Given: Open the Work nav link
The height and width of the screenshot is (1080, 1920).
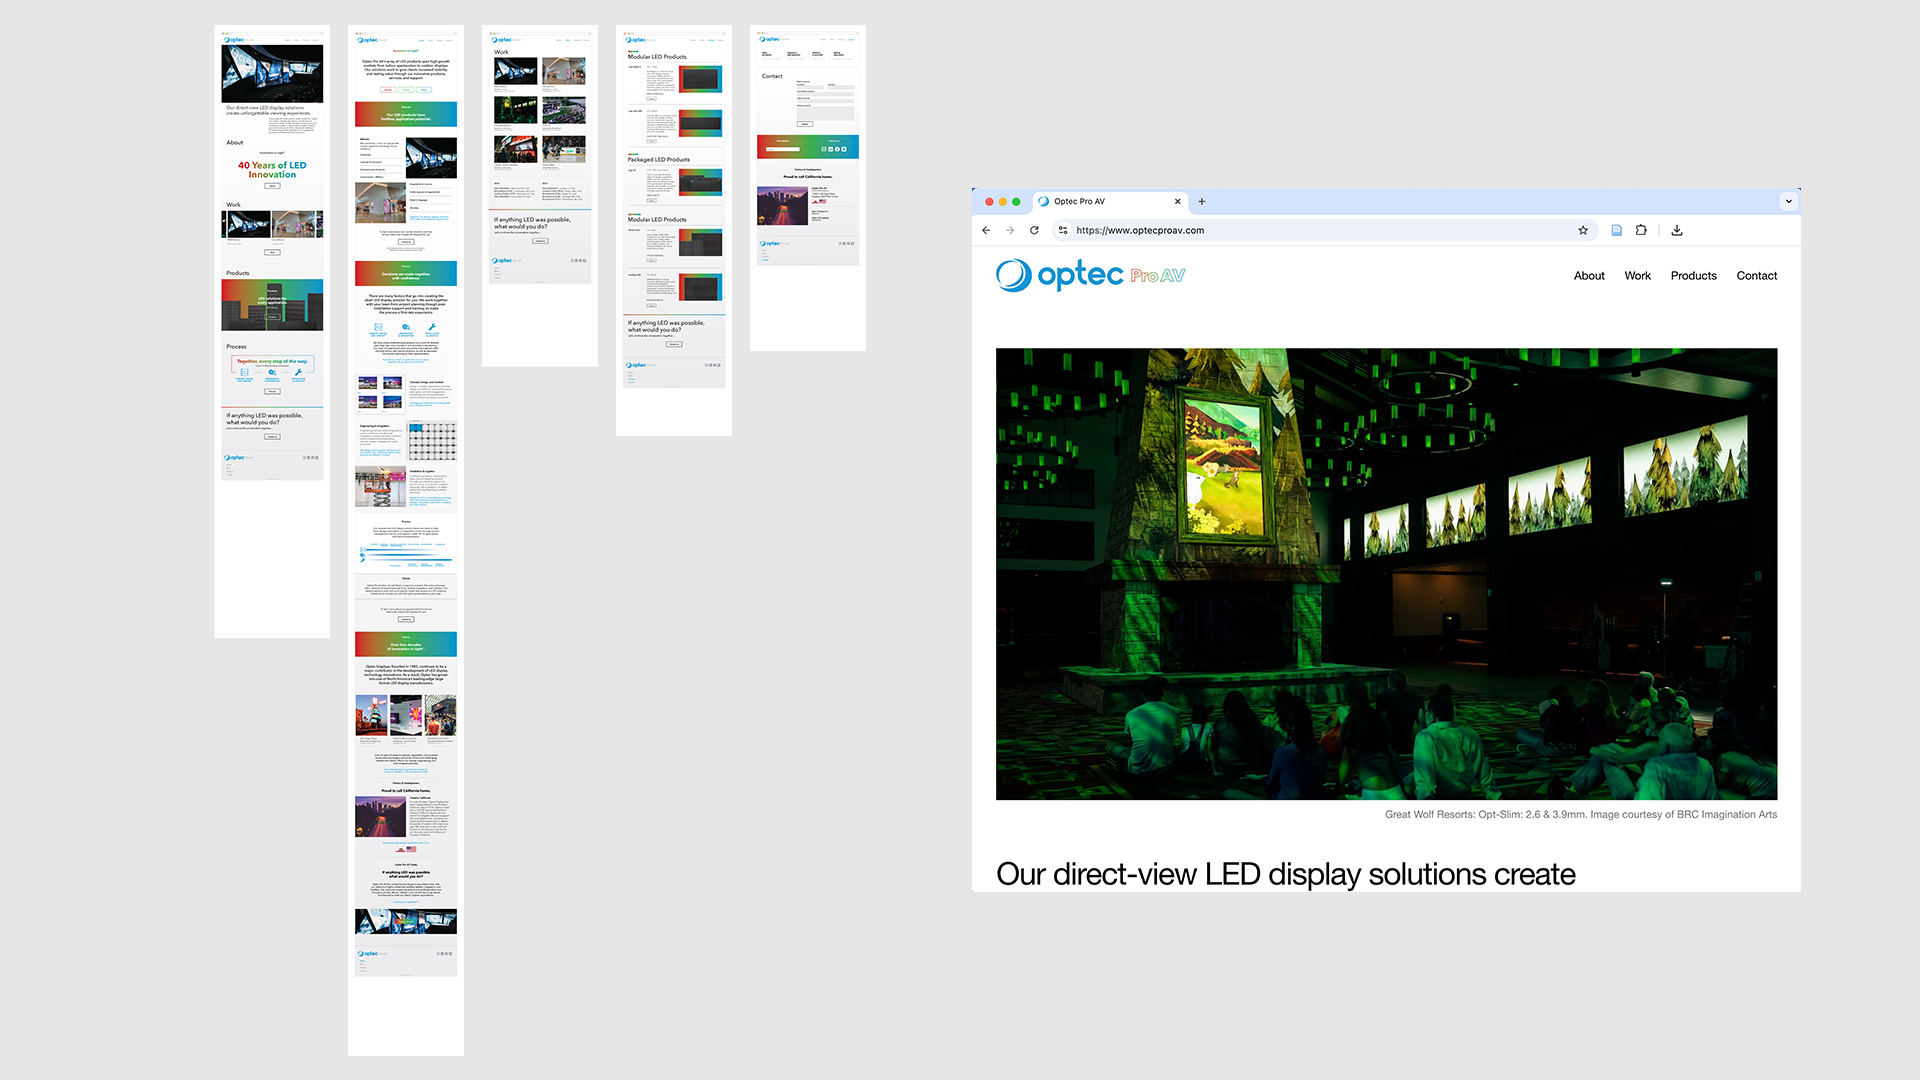Looking at the screenshot, I should pos(1637,276).
